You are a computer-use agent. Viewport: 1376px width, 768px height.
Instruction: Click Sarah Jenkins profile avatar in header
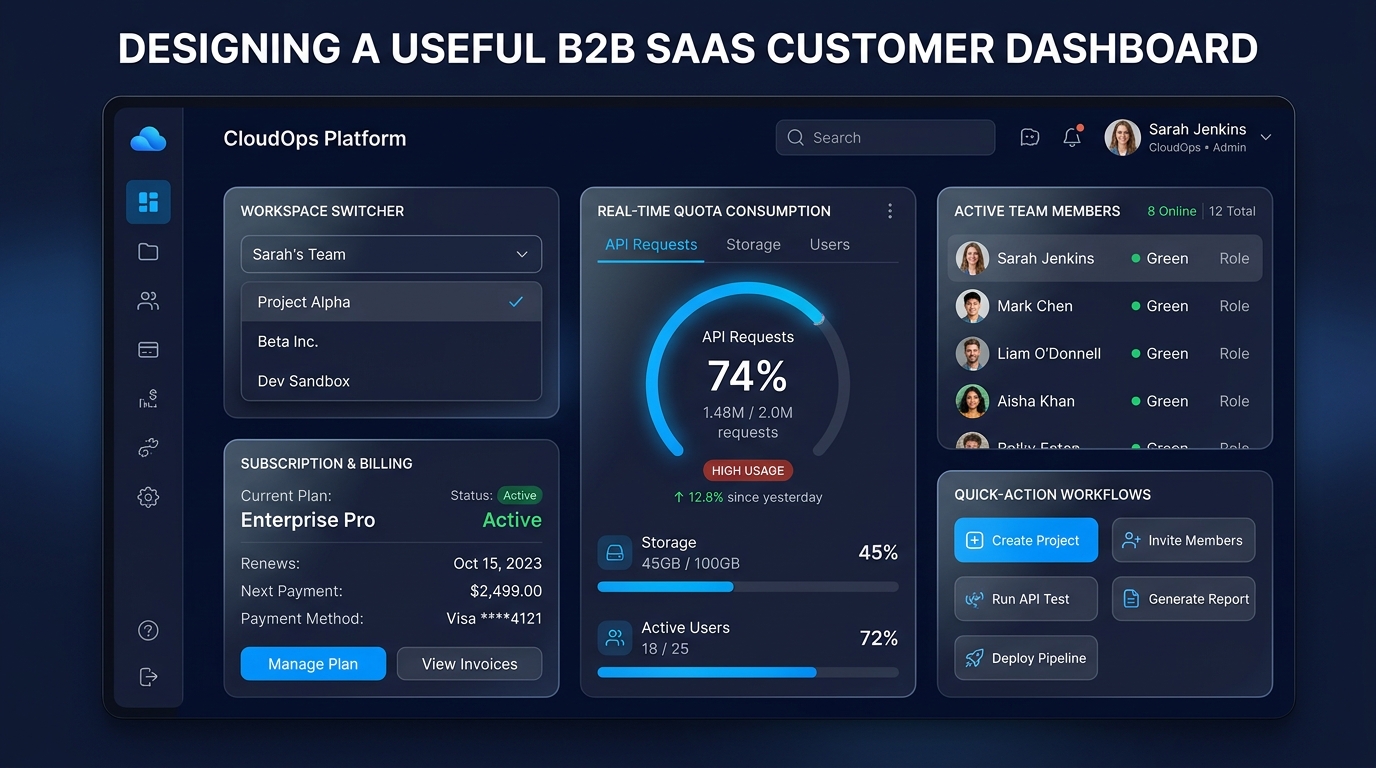(1122, 138)
